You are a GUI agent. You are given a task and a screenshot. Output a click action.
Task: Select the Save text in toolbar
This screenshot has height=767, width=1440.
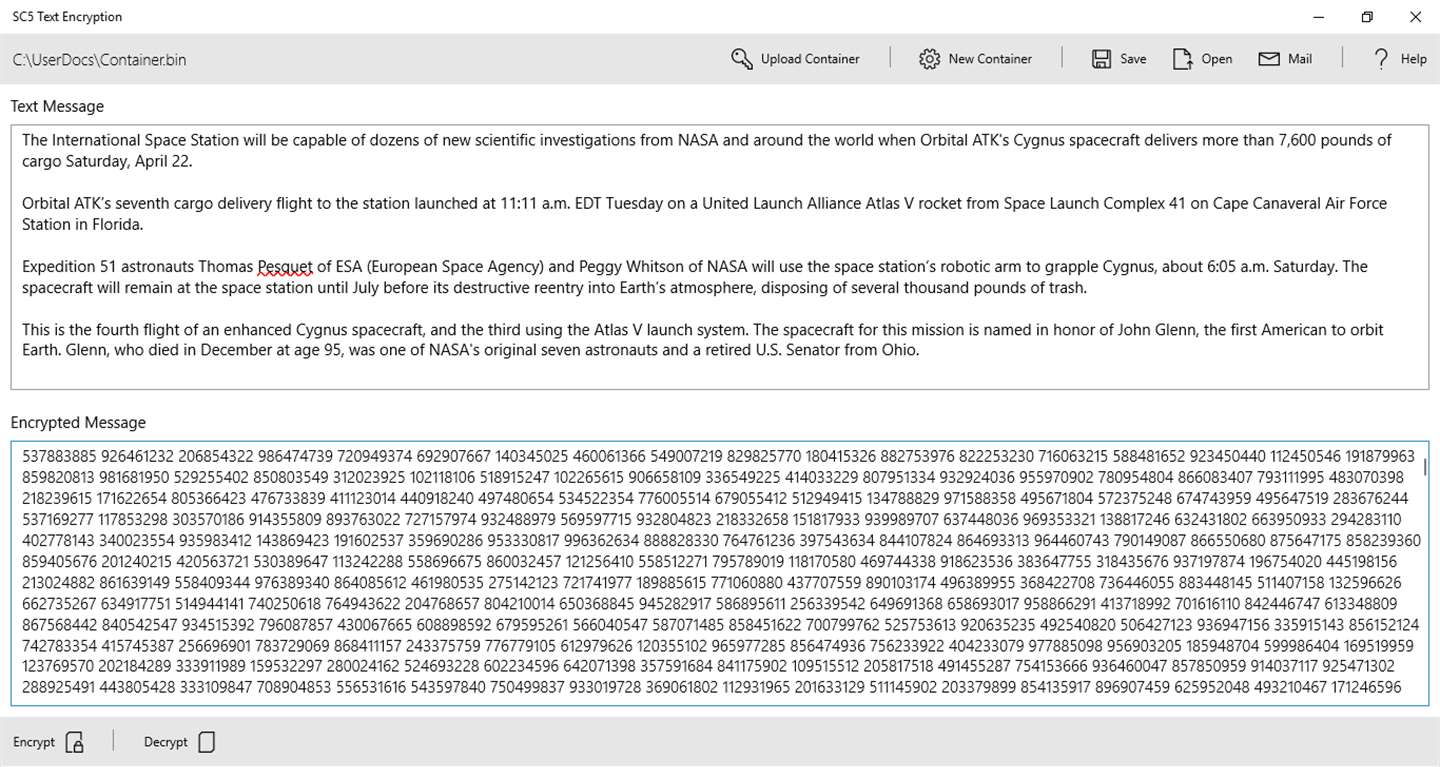tap(1133, 59)
